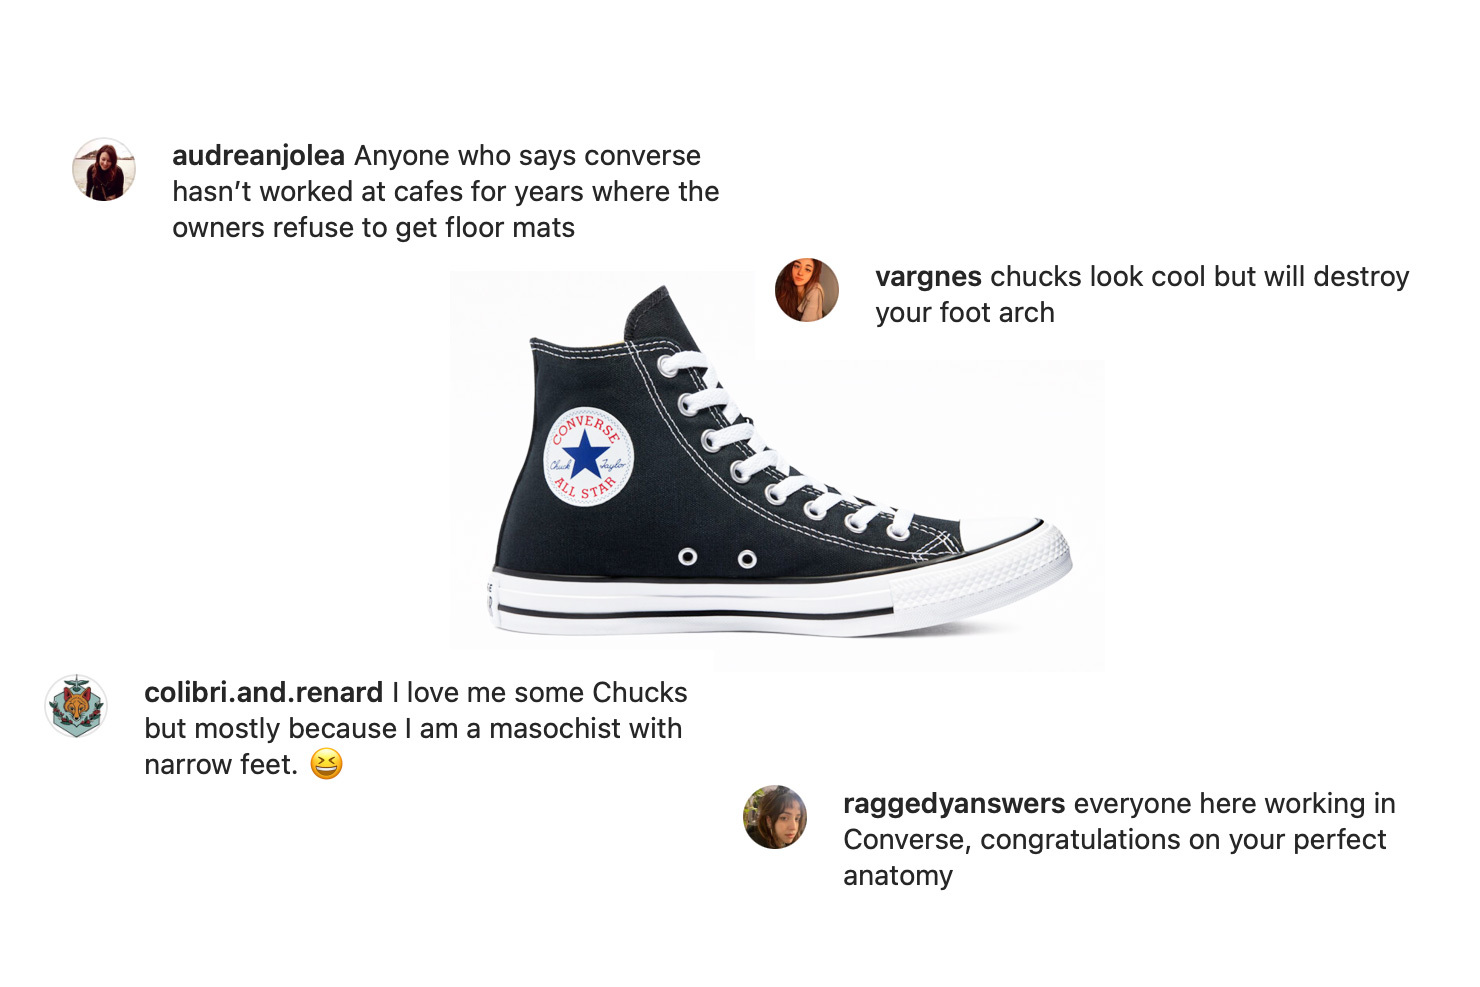Open the vargnes username link
The height and width of the screenshot is (987, 1480).
click(928, 277)
